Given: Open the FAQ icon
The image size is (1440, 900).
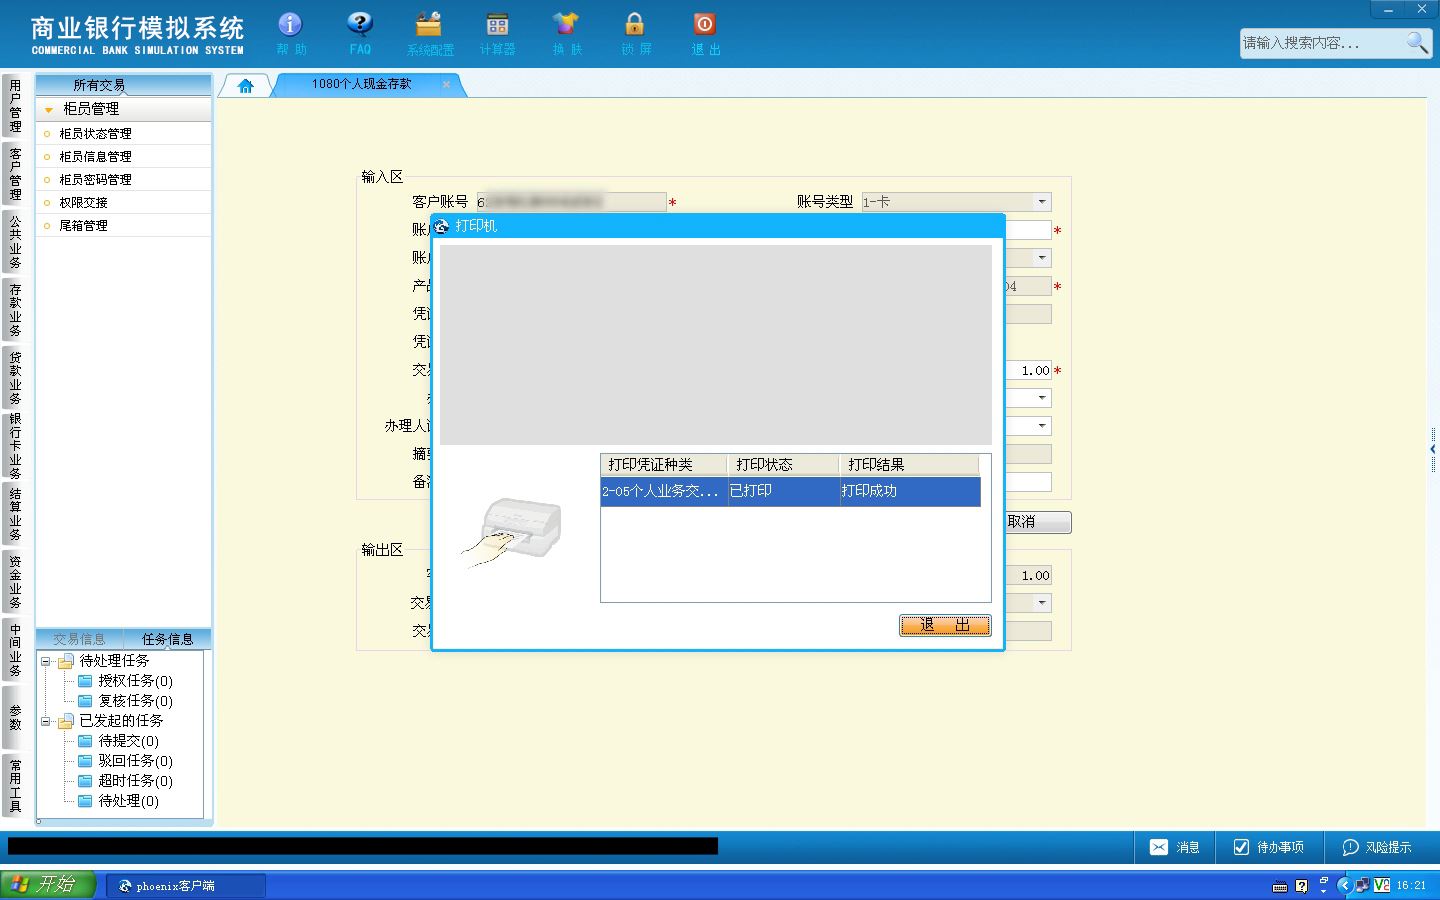Looking at the screenshot, I should 360,33.
